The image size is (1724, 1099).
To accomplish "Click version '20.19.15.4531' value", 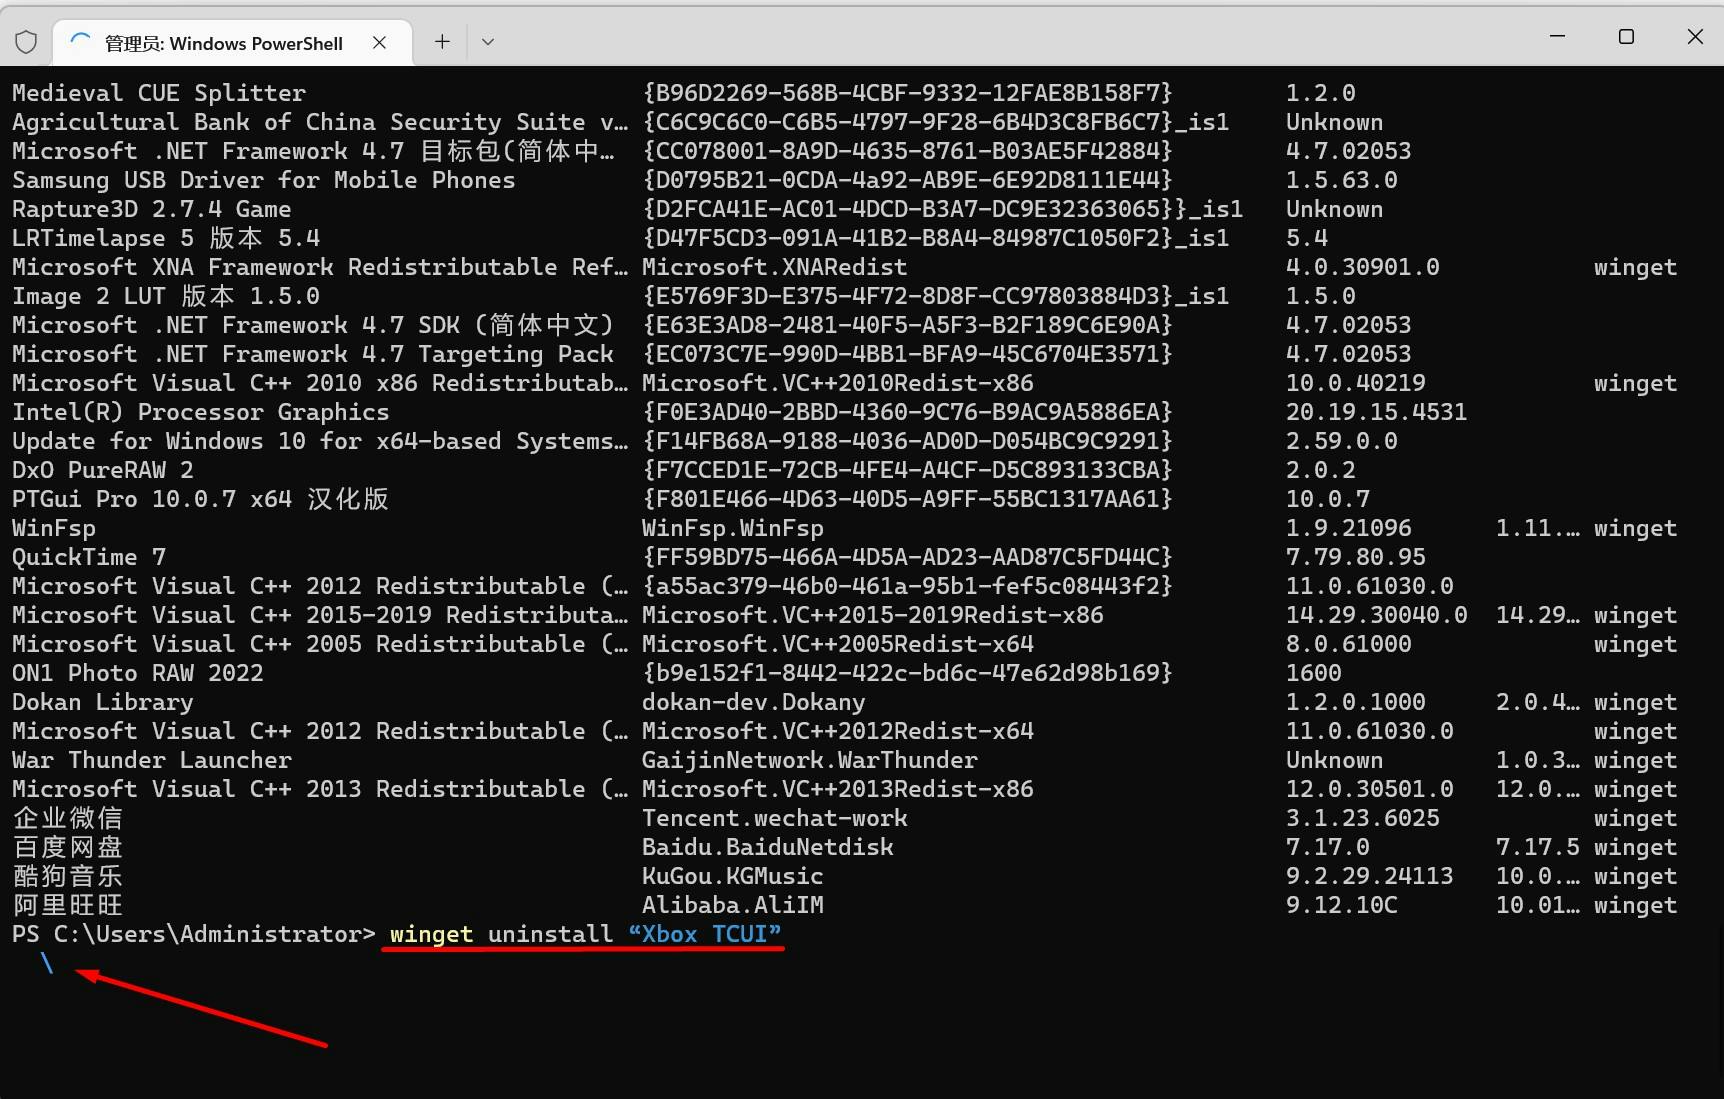I will coord(1376,412).
